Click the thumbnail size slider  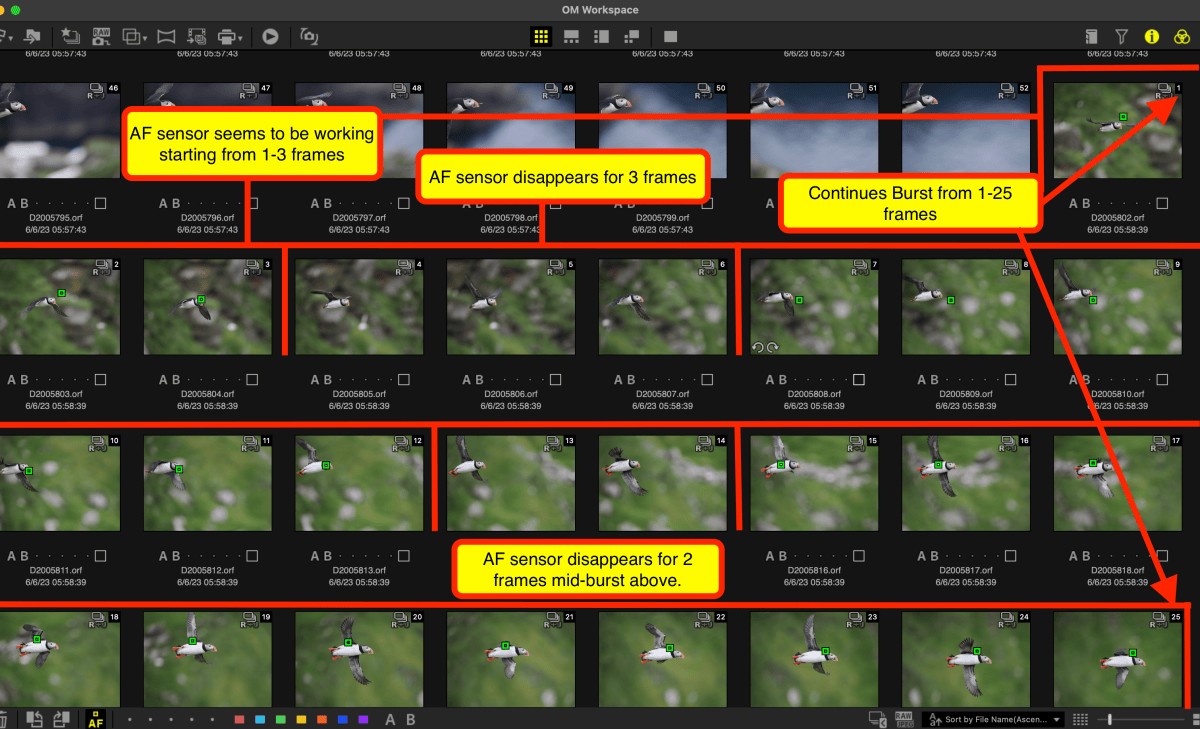point(1141,719)
